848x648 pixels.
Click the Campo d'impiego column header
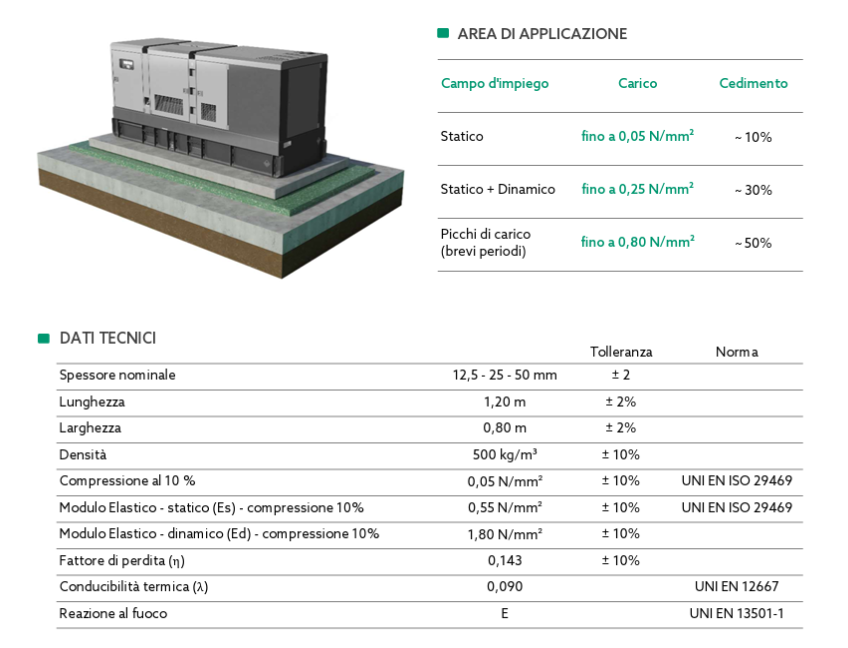click(x=494, y=84)
